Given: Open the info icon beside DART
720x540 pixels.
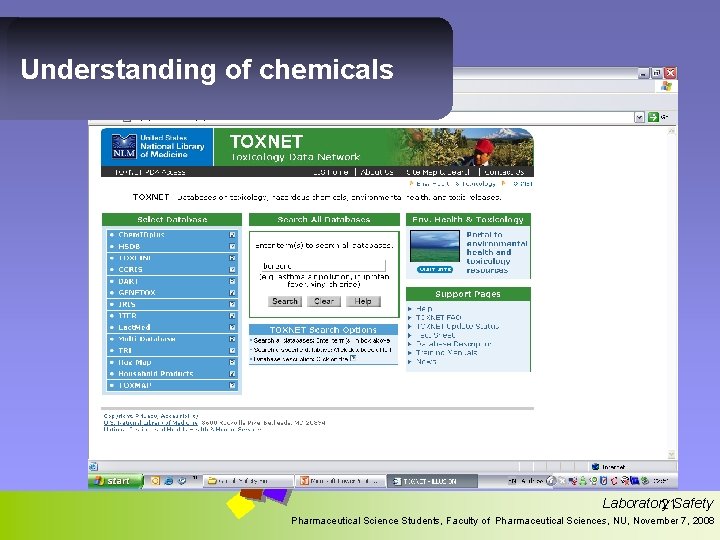Looking at the screenshot, I should point(232,281).
